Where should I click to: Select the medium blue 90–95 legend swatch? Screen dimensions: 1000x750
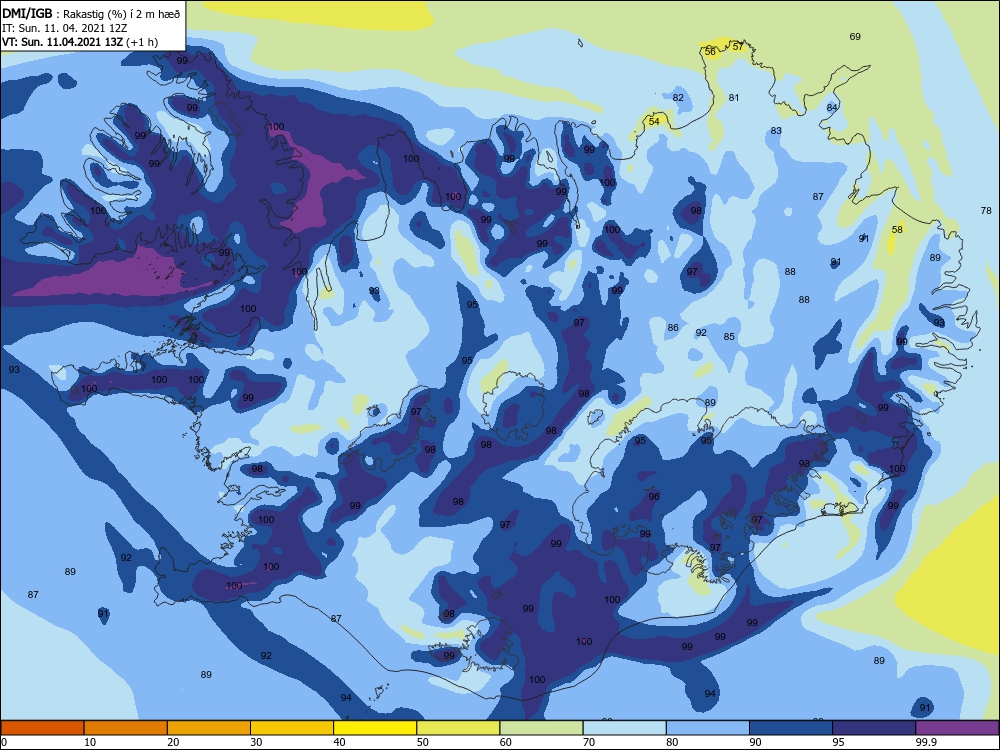point(791,728)
